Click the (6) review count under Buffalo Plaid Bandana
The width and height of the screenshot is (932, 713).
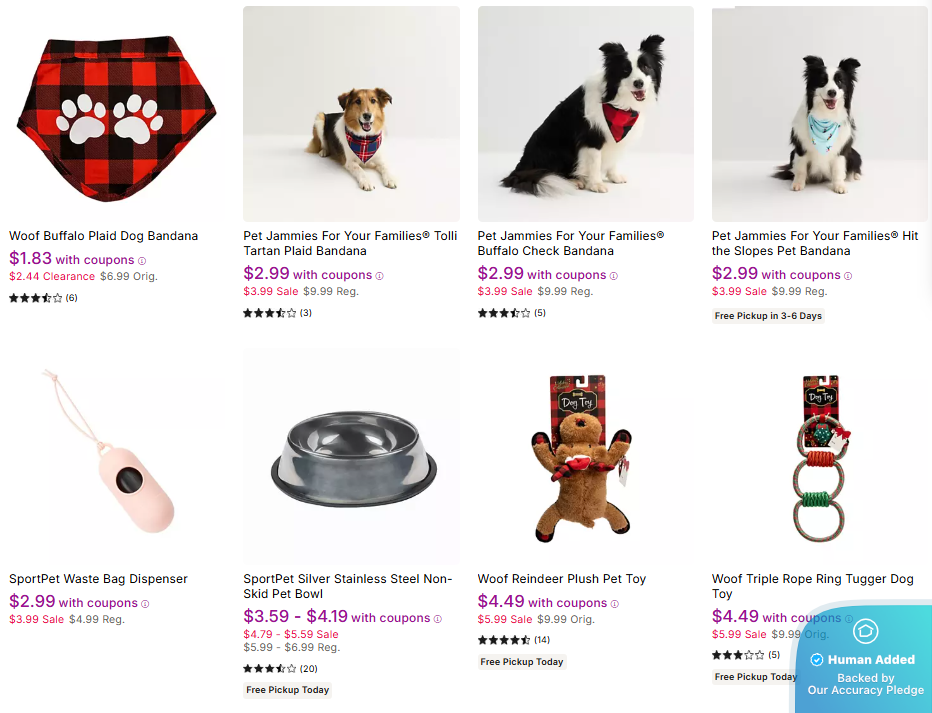(x=72, y=297)
